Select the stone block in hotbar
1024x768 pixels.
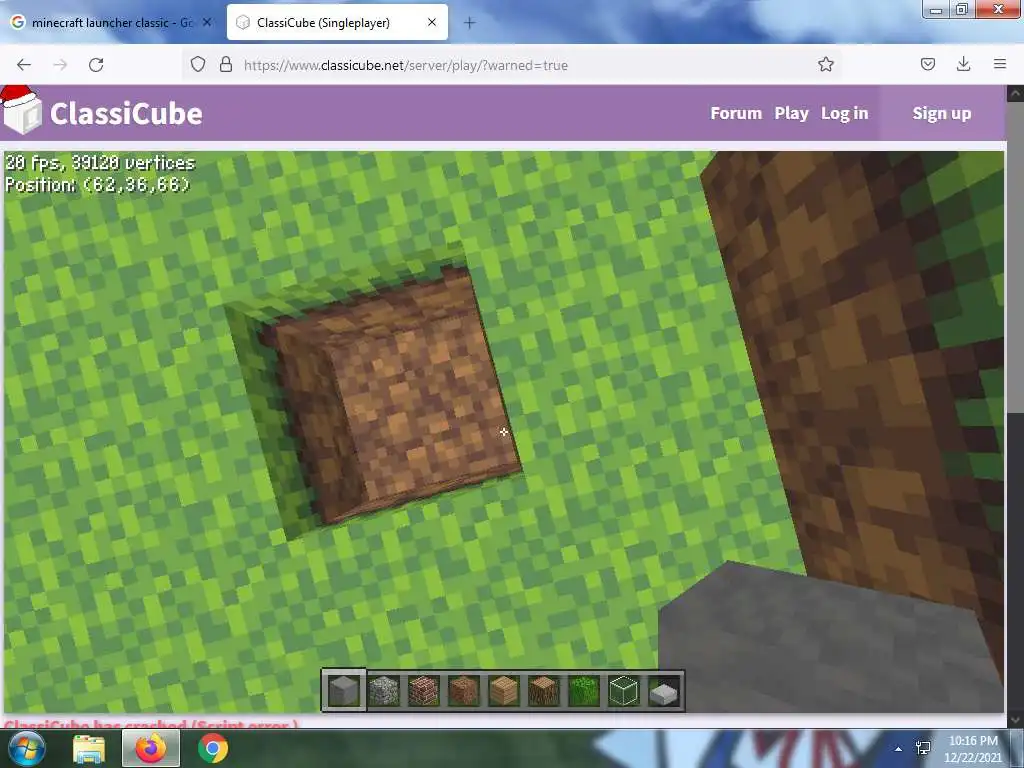[344, 690]
